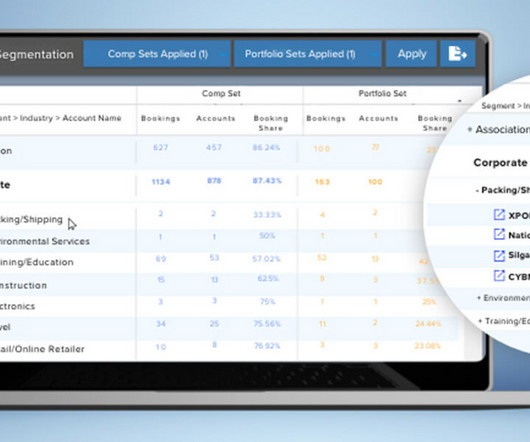
Task: Click the Comp Set Booking Share column header
Action: tap(271, 123)
